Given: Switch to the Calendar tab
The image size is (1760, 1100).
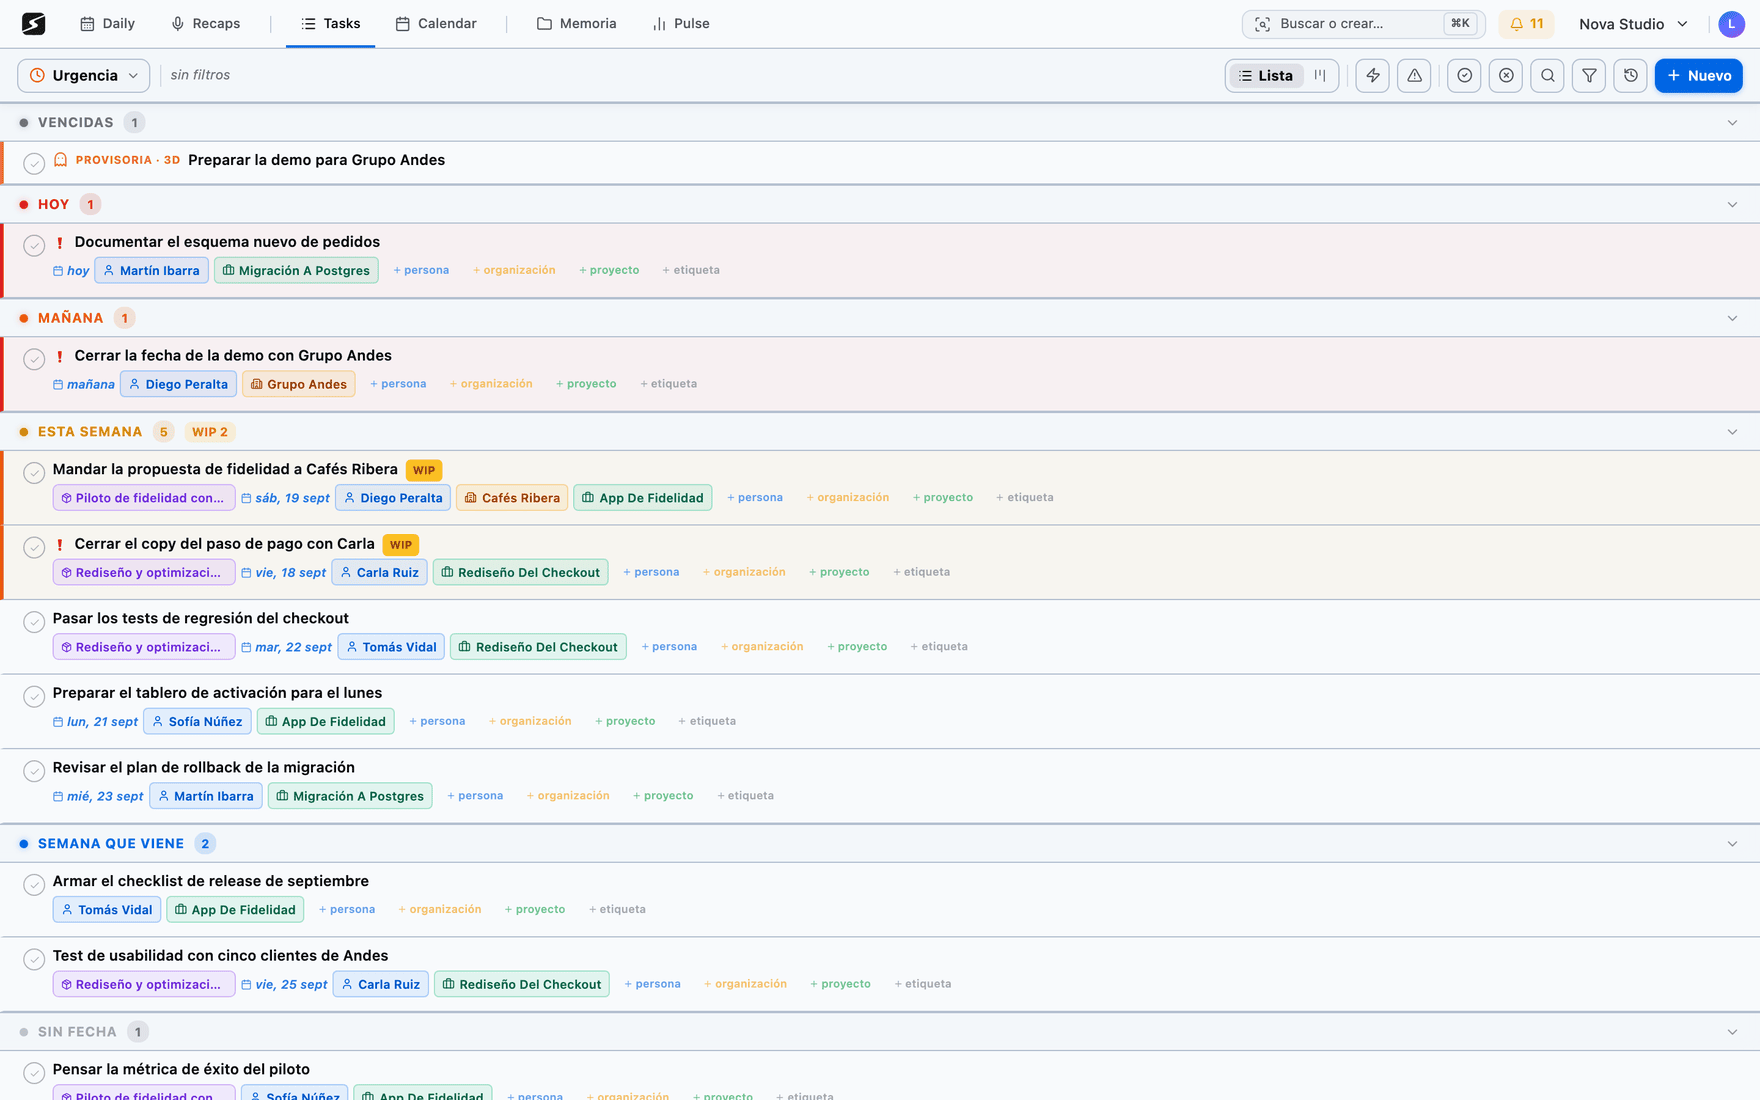Looking at the screenshot, I should pos(436,23).
